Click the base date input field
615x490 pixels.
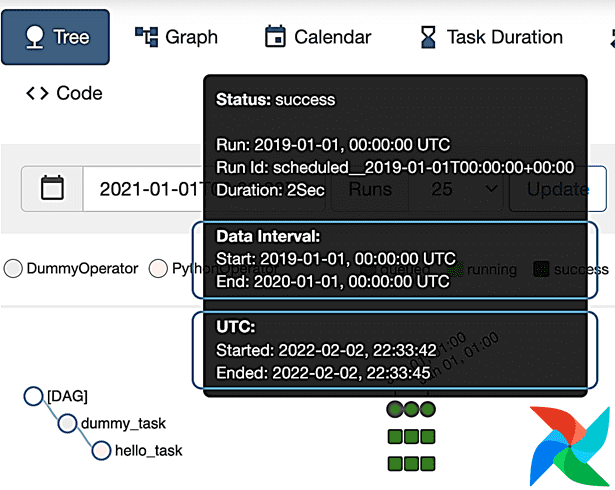(x=143, y=188)
